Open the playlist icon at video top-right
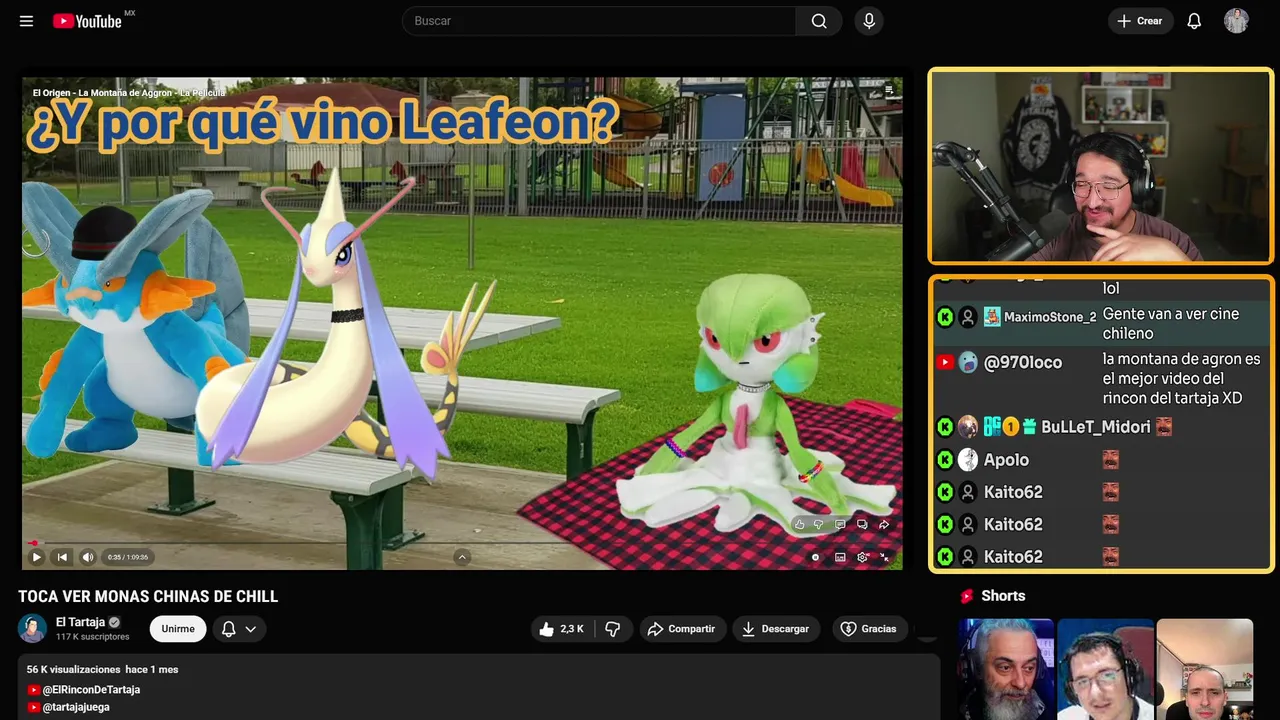Screen dimensions: 1280x720 click(889, 91)
